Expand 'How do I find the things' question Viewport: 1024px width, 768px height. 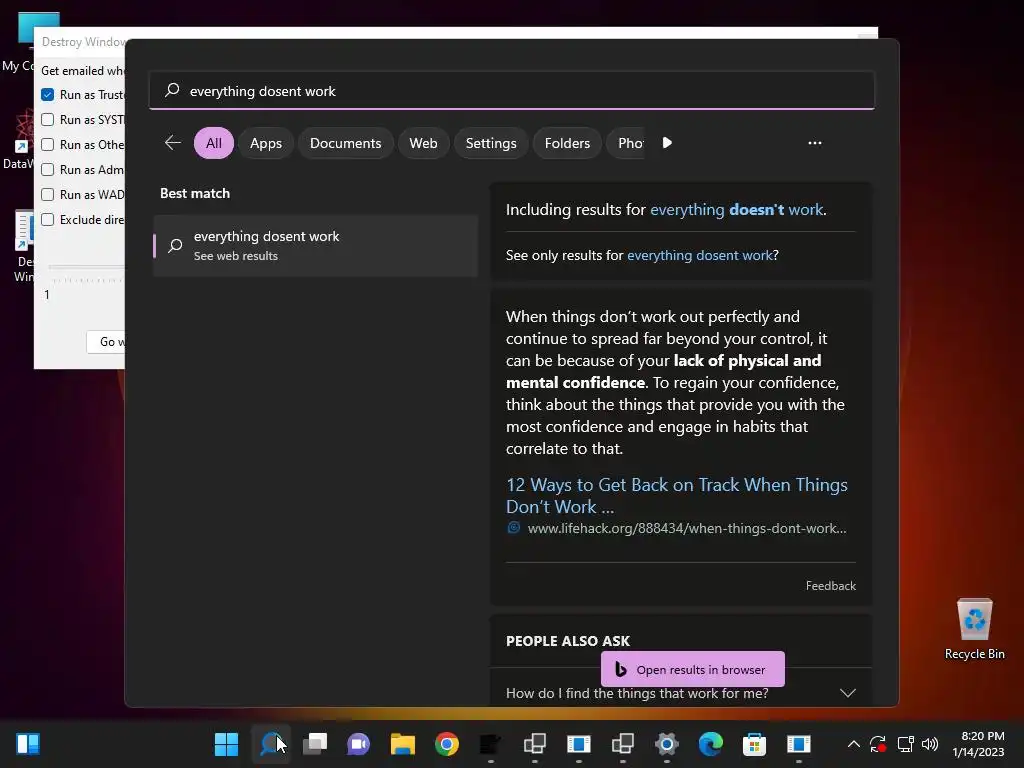680,693
